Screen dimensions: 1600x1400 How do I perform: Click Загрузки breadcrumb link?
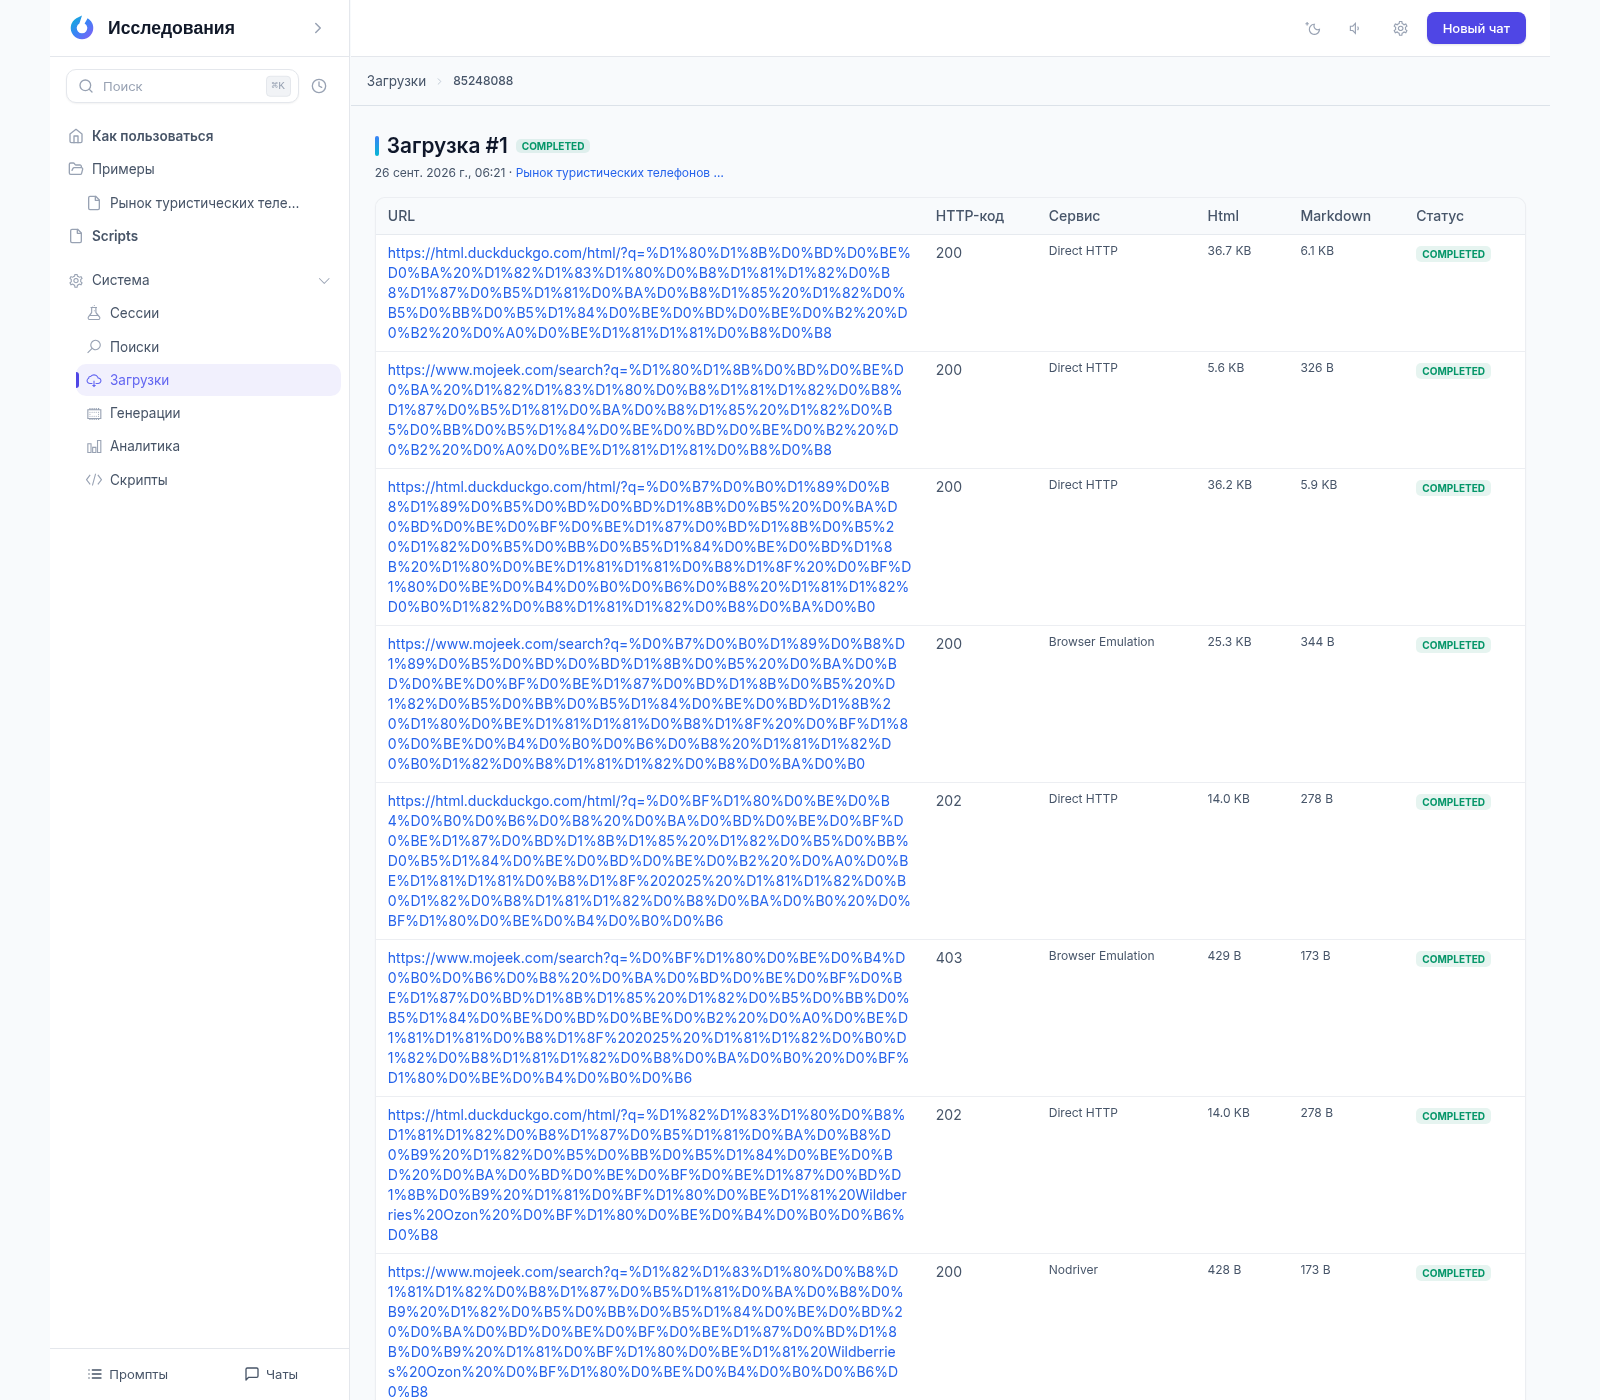(396, 81)
